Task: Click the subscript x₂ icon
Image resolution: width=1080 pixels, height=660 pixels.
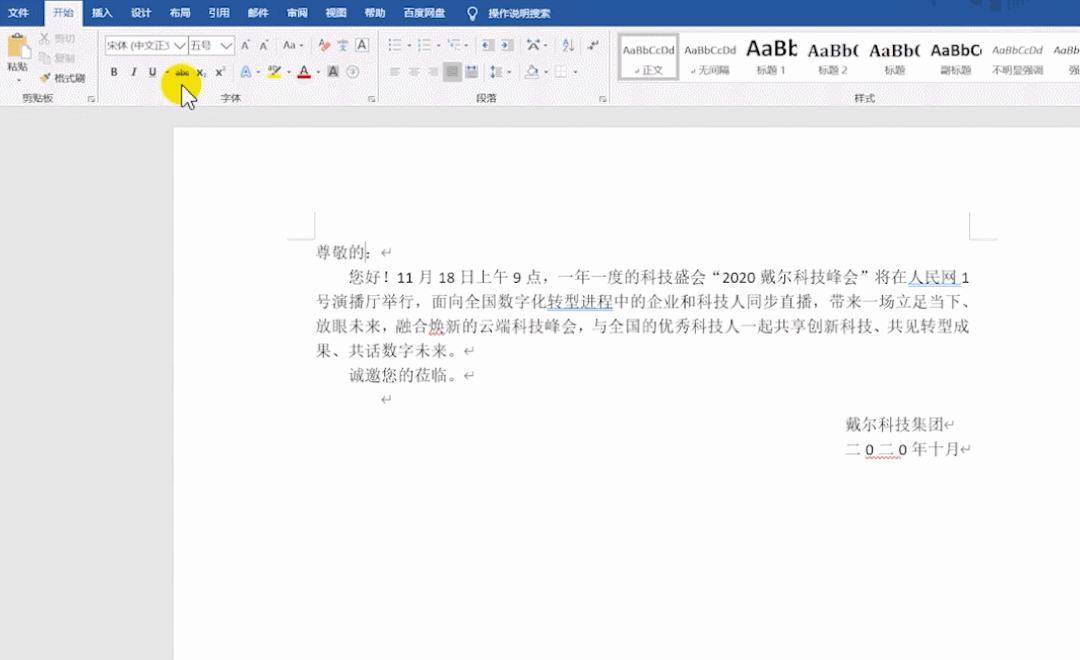Action: click(201, 72)
